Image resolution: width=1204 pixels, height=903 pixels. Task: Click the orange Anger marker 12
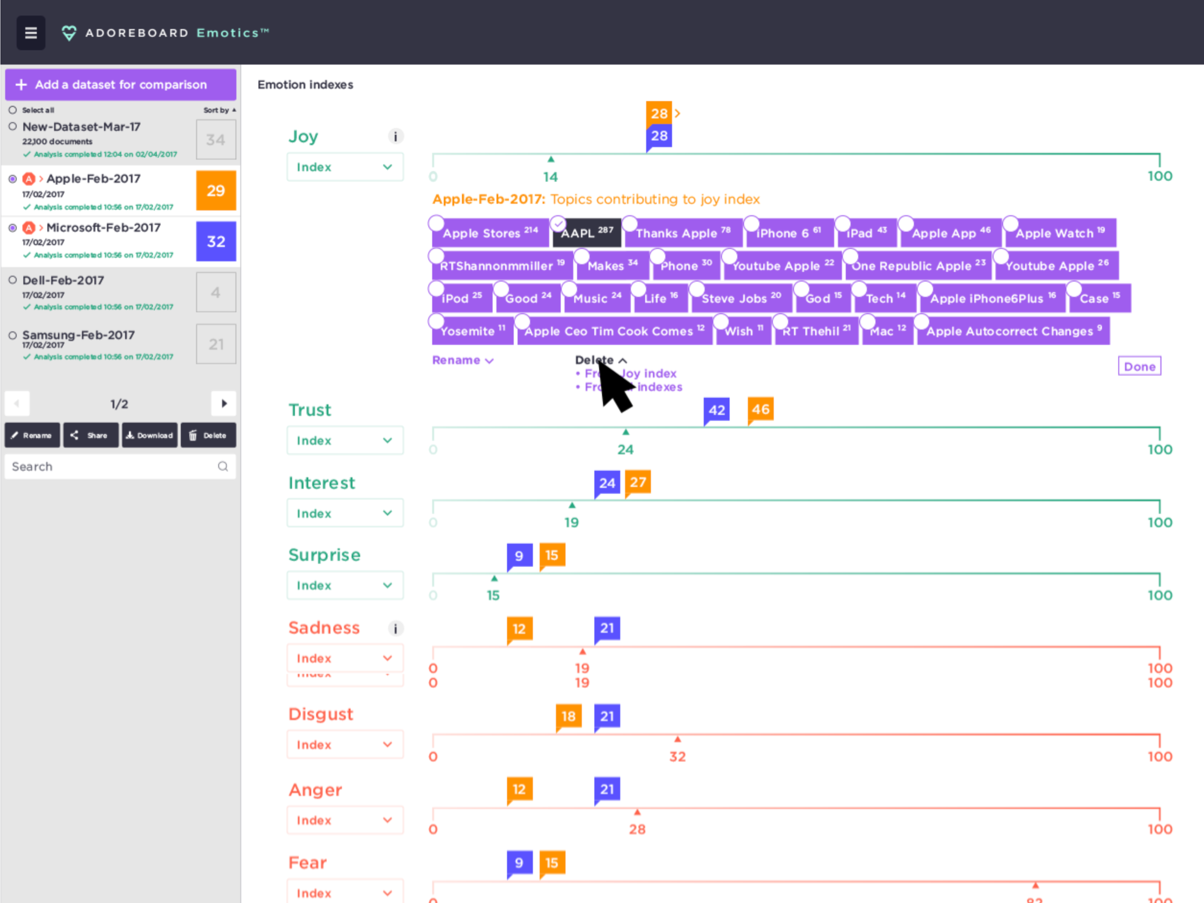(519, 790)
